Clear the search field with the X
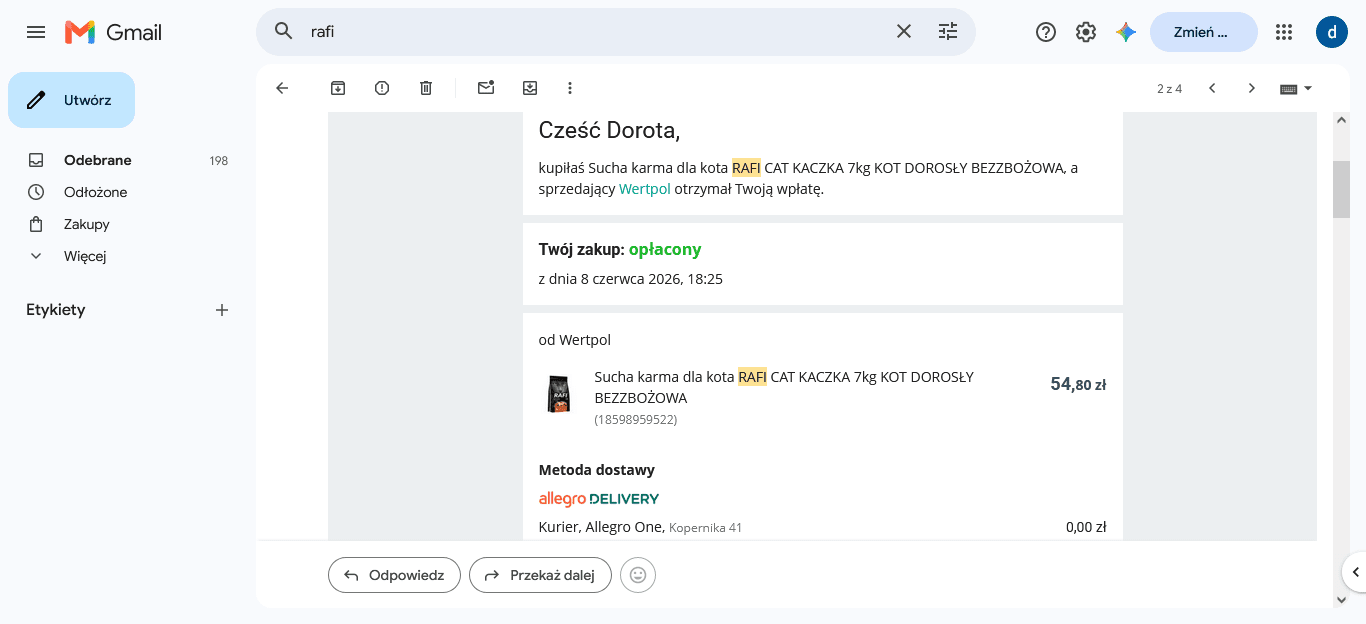 904,32
